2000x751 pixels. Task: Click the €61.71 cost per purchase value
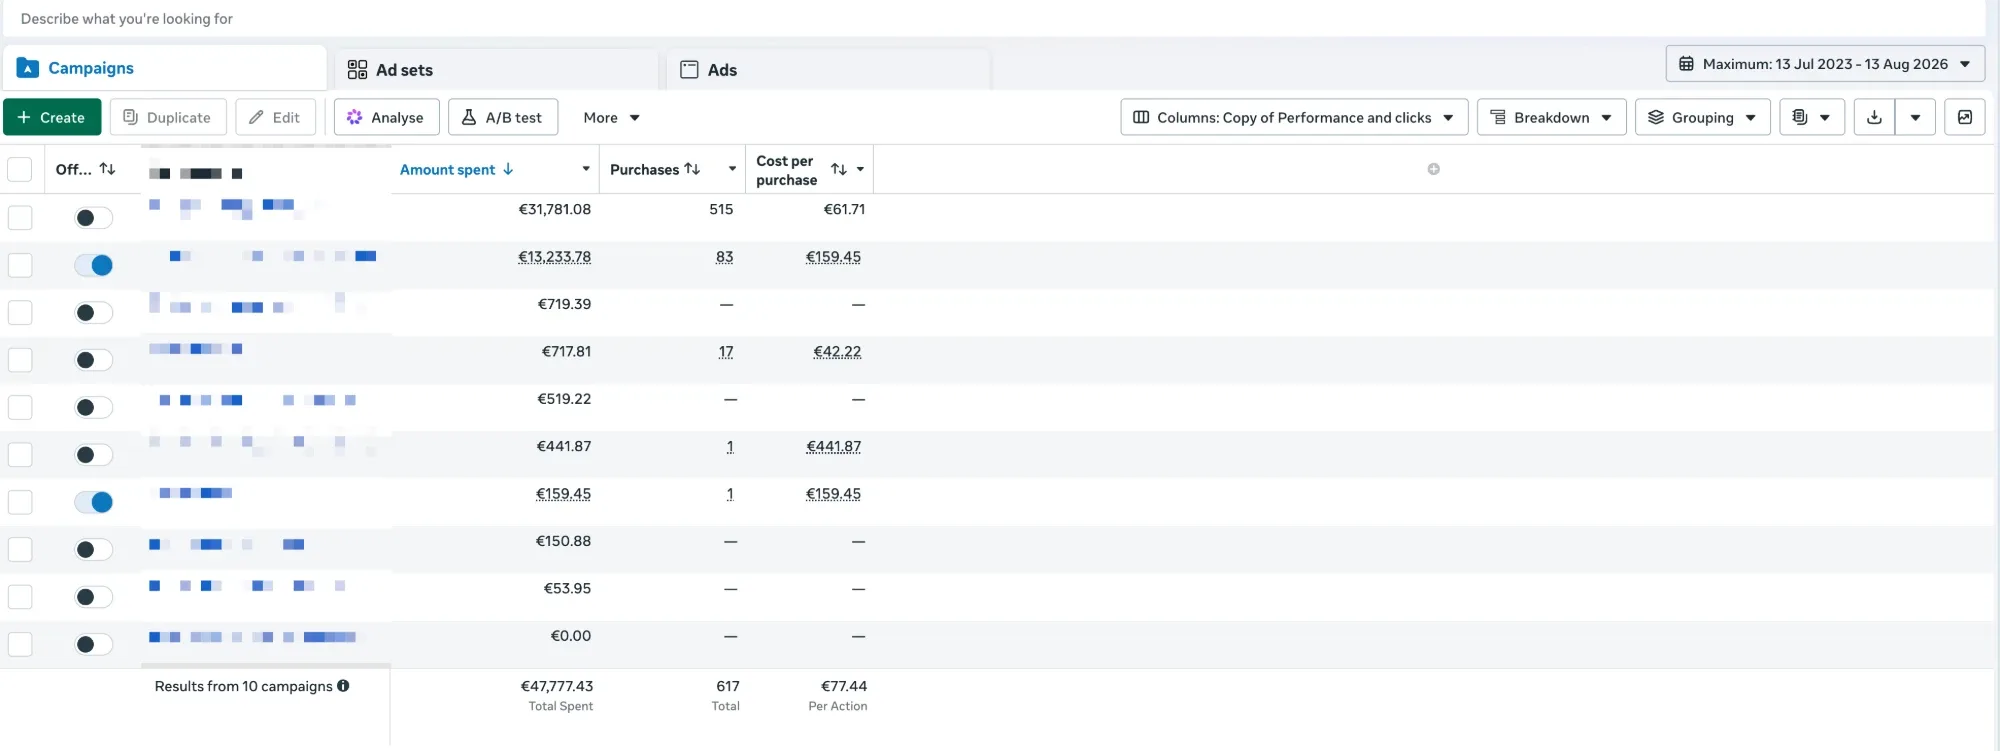844,209
